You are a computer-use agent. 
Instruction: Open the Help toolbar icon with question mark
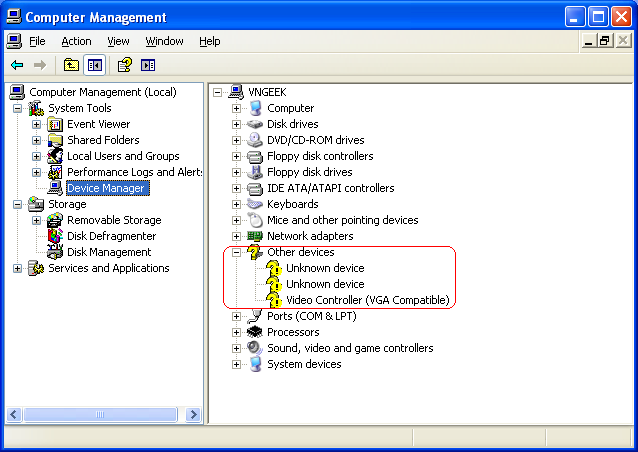[125, 65]
